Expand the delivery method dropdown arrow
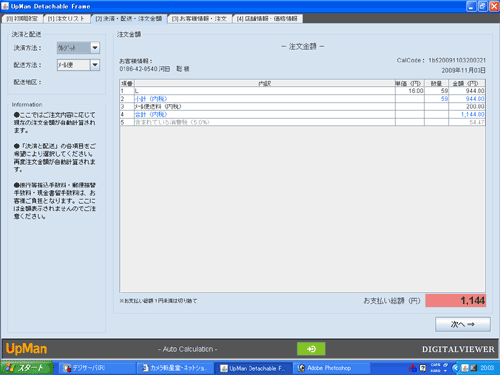The width and height of the screenshot is (500, 375). [95, 65]
